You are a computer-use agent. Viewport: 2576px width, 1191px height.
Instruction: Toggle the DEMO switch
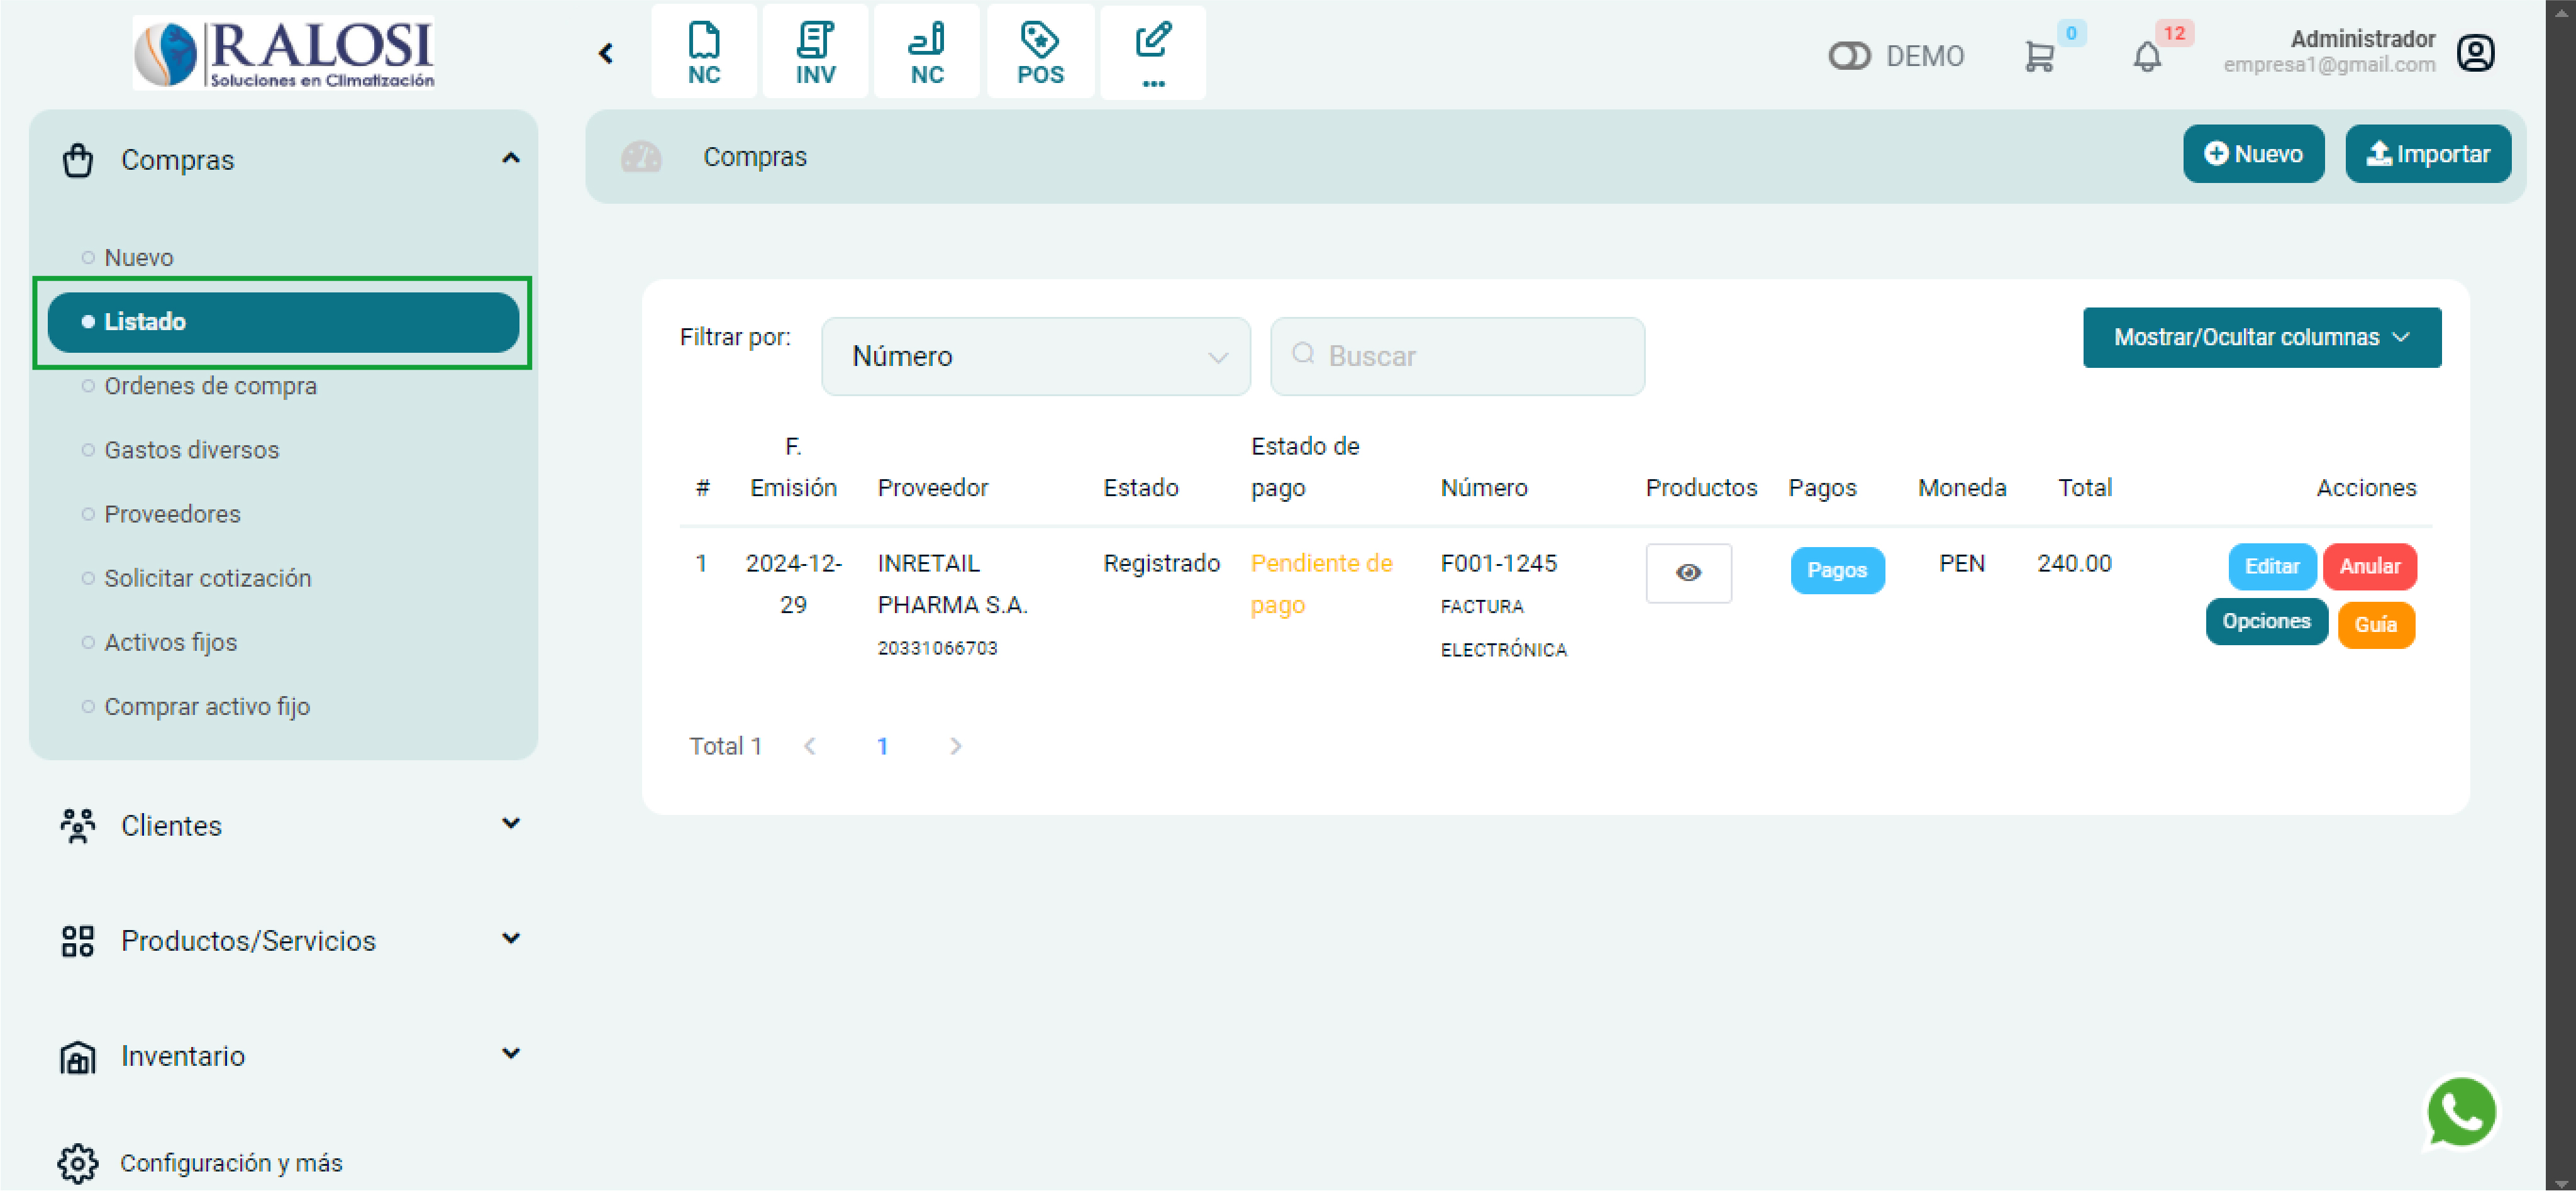pos(1849,56)
